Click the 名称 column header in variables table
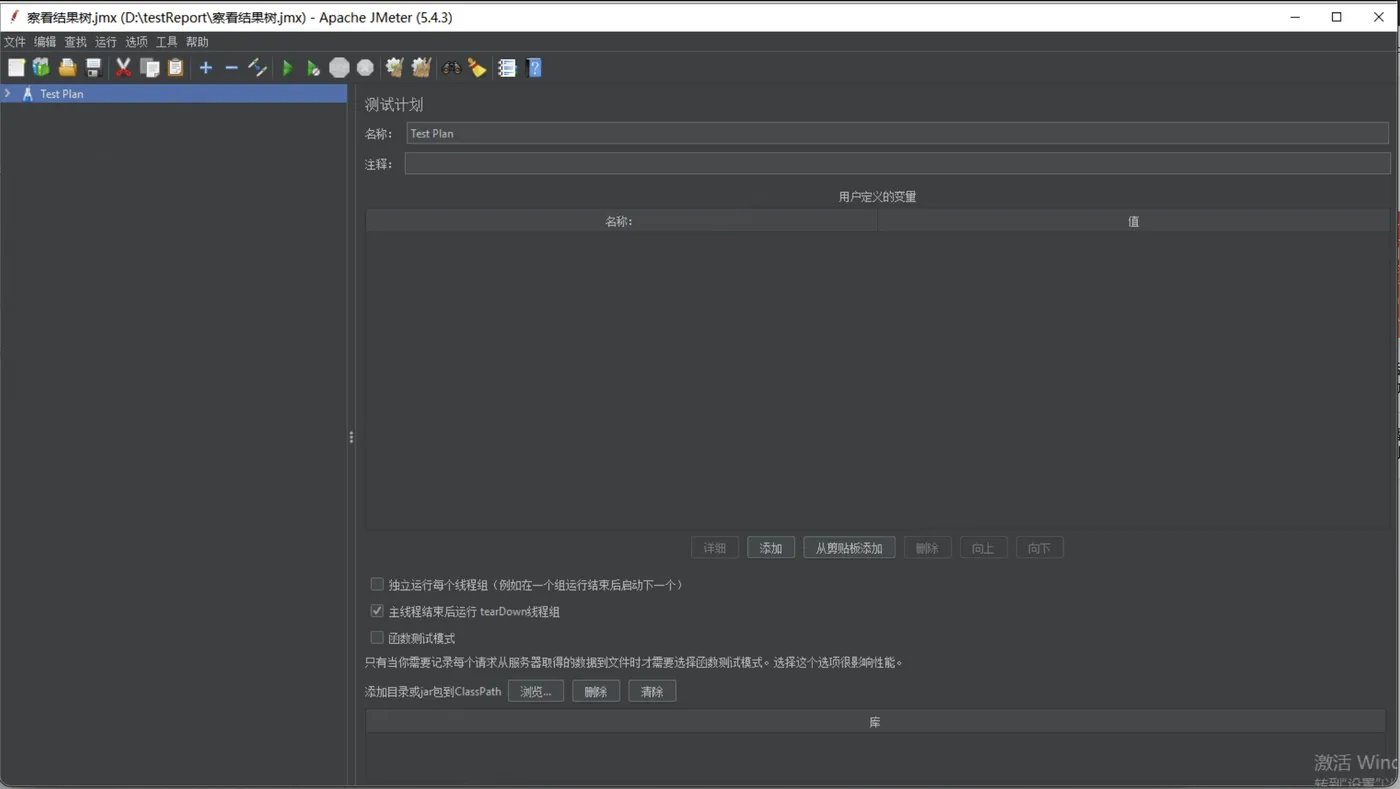 621,221
